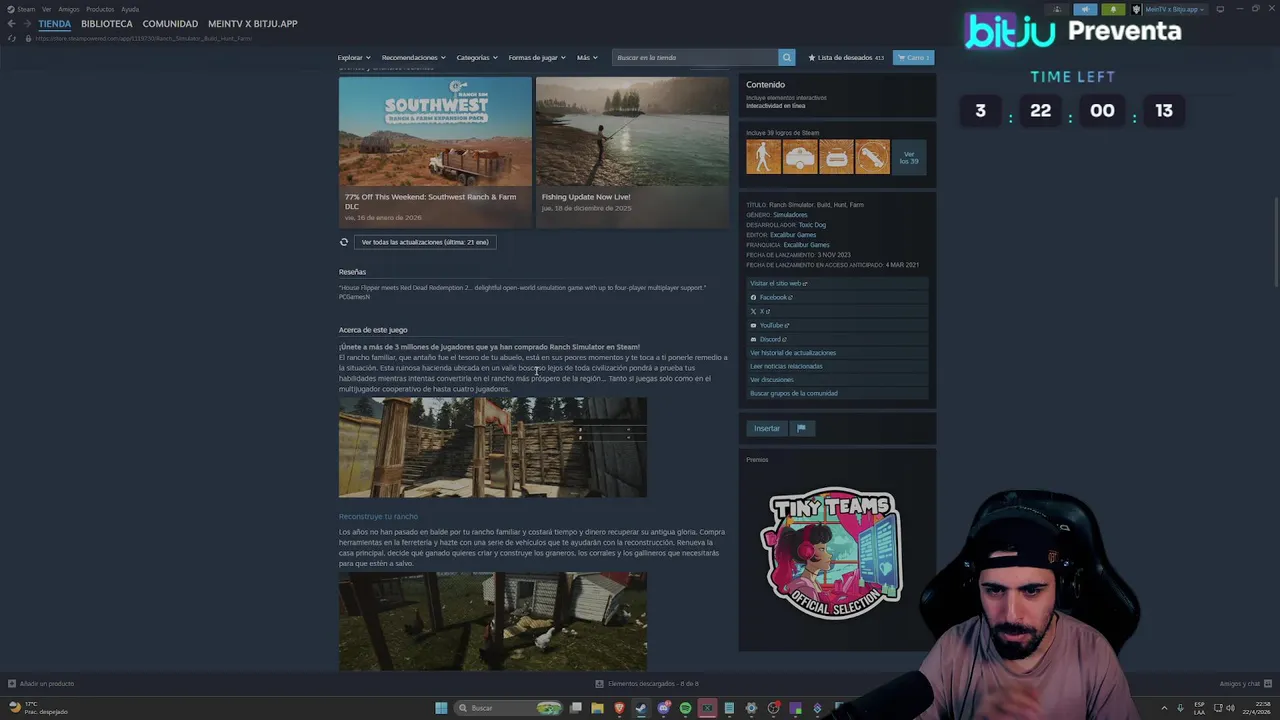Open Discord from the taskbar
1280x720 pixels.
click(663, 708)
